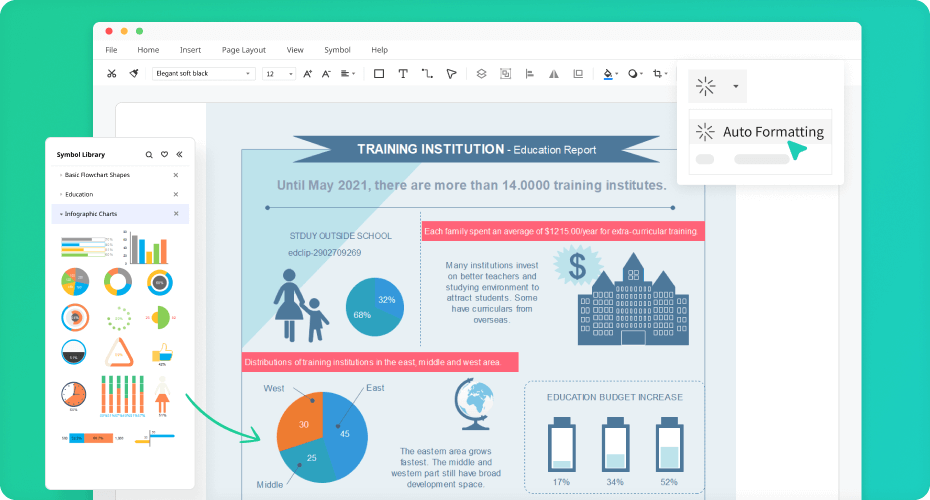Open the Page Layout menu
The height and width of the screenshot is (500, 930).
tap(243, 49)
